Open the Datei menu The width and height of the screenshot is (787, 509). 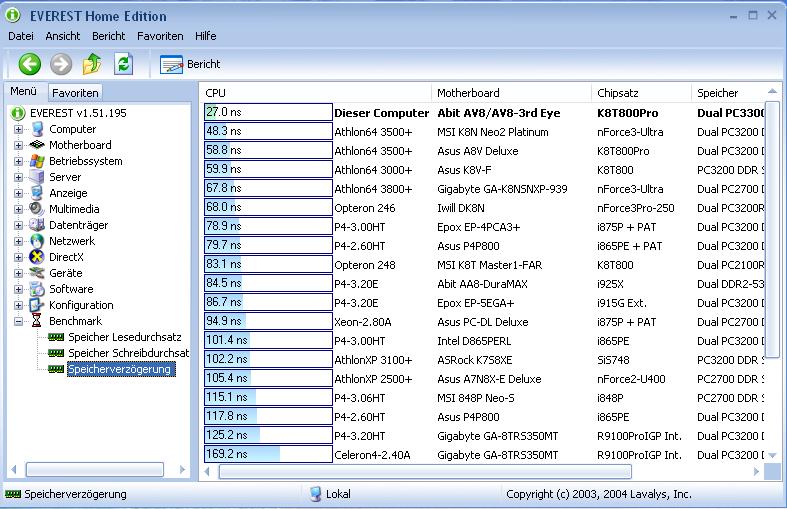tap(21, 36)
